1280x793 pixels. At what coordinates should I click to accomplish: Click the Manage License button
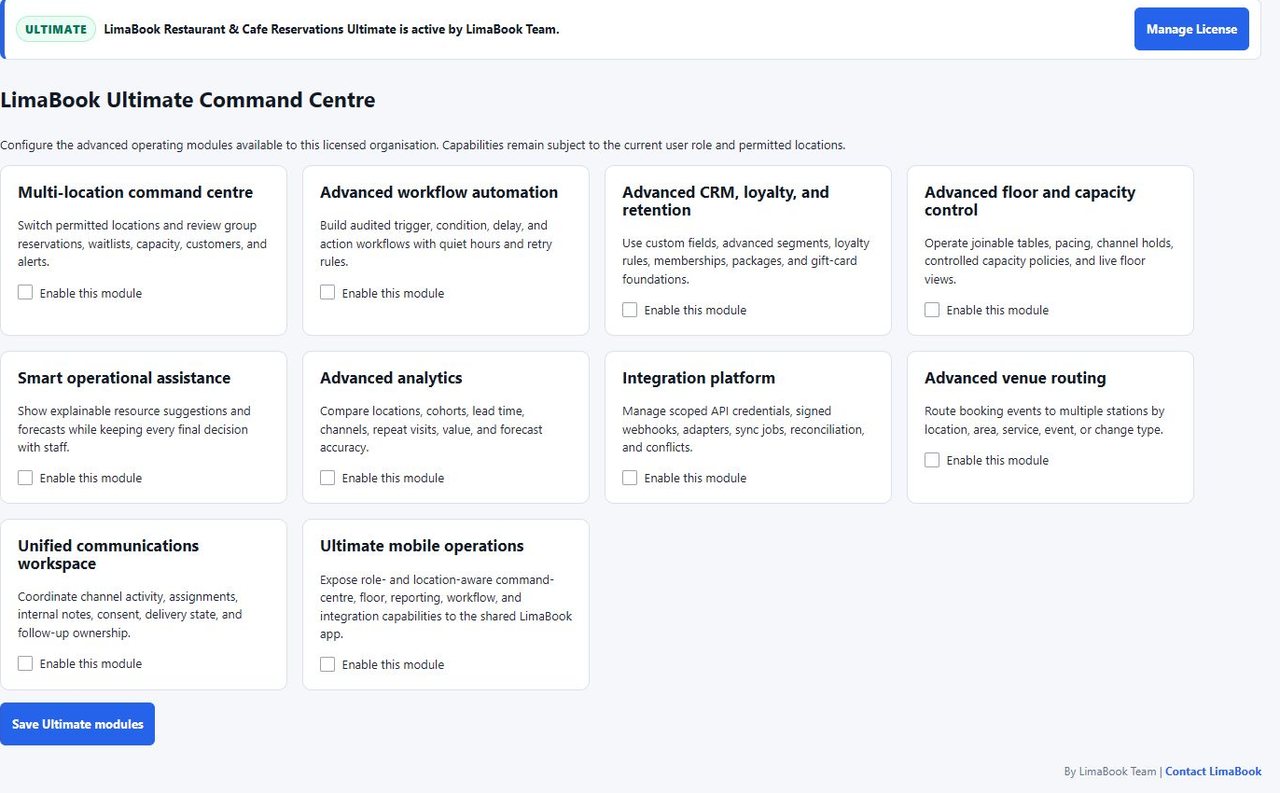coord(1191,29)
